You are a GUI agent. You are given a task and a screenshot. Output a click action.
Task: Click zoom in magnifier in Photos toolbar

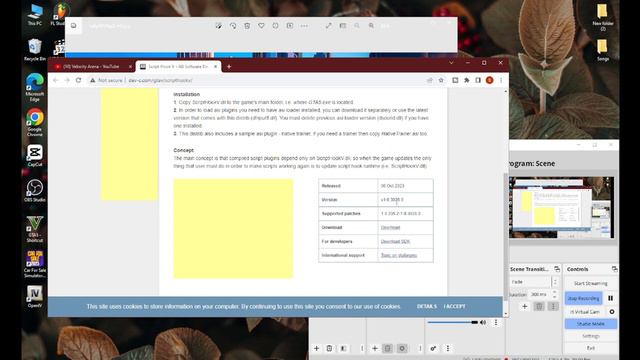(x=371, y=26)
